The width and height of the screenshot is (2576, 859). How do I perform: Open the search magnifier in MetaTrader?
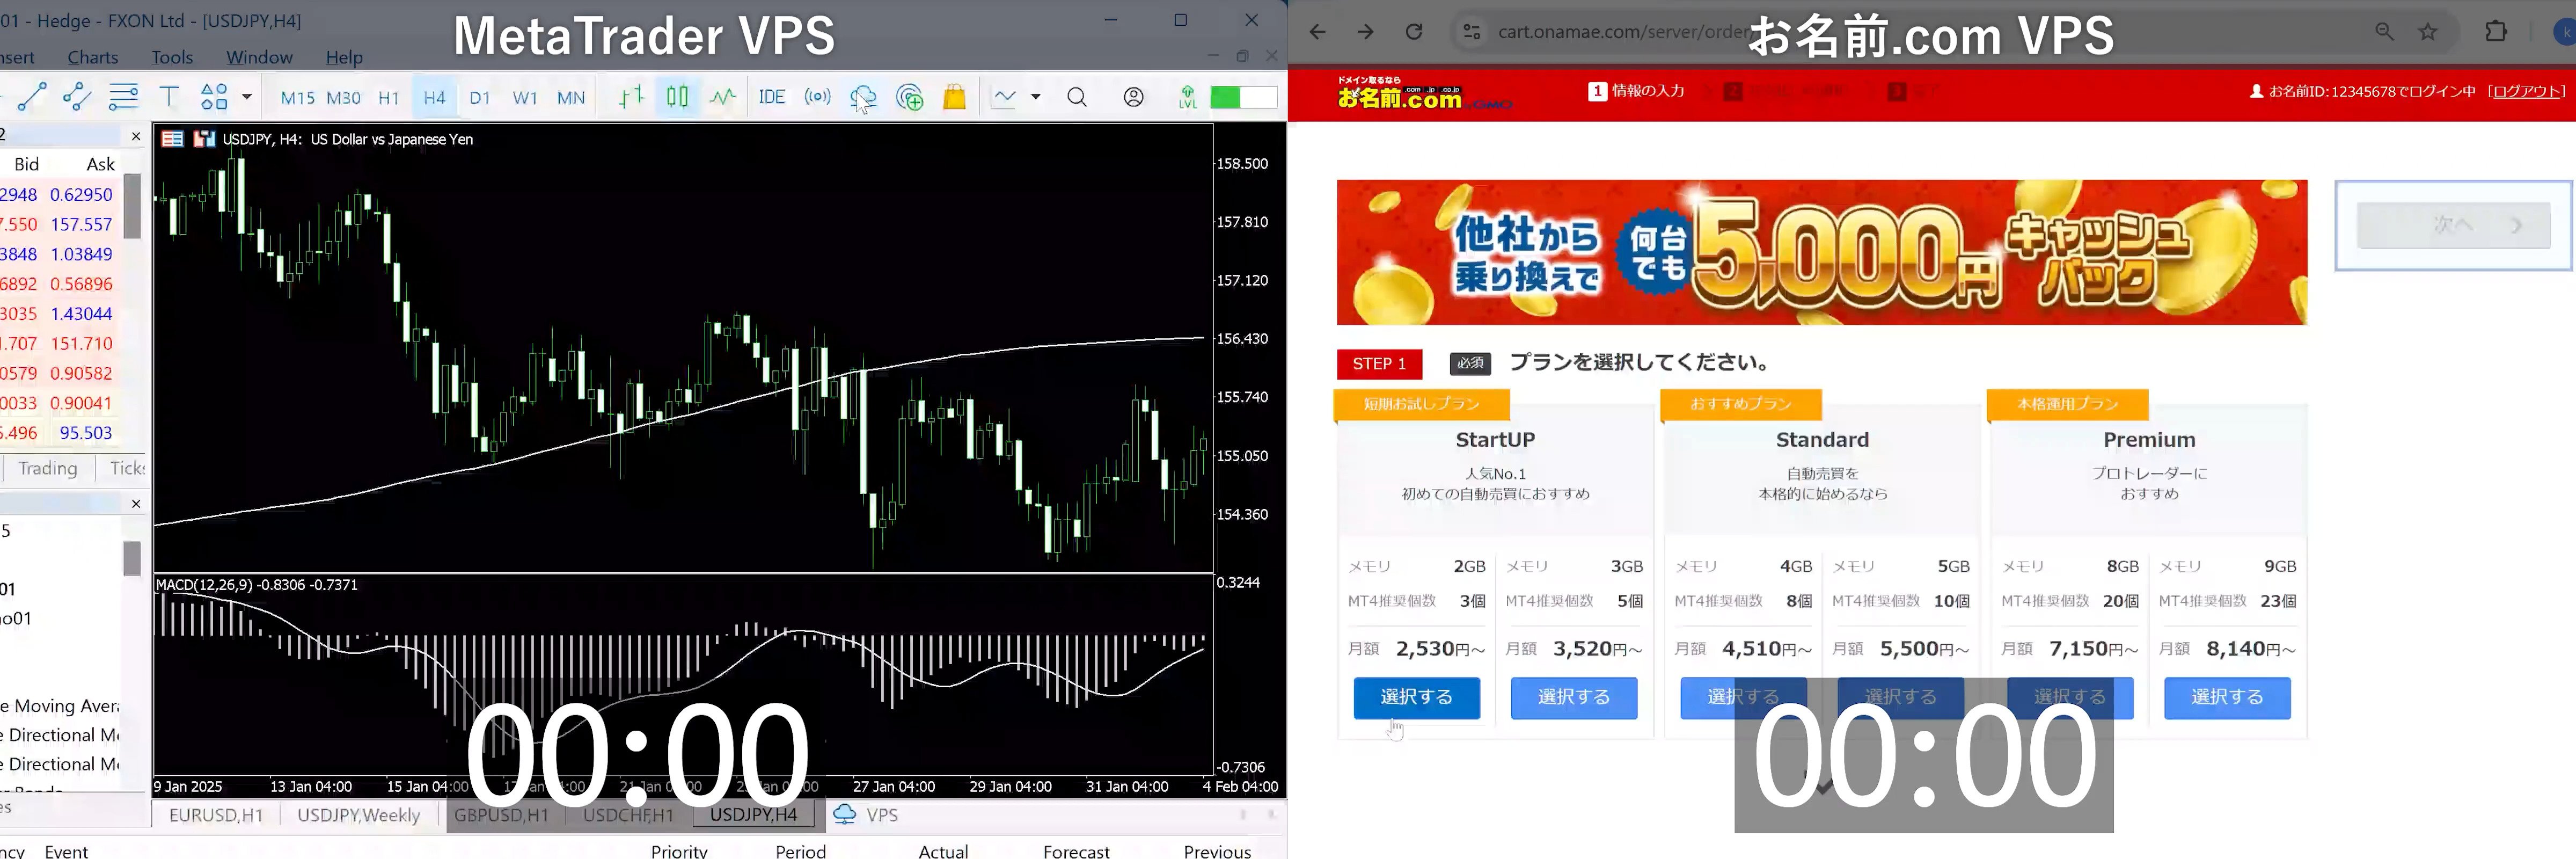tap(1077, 97)
